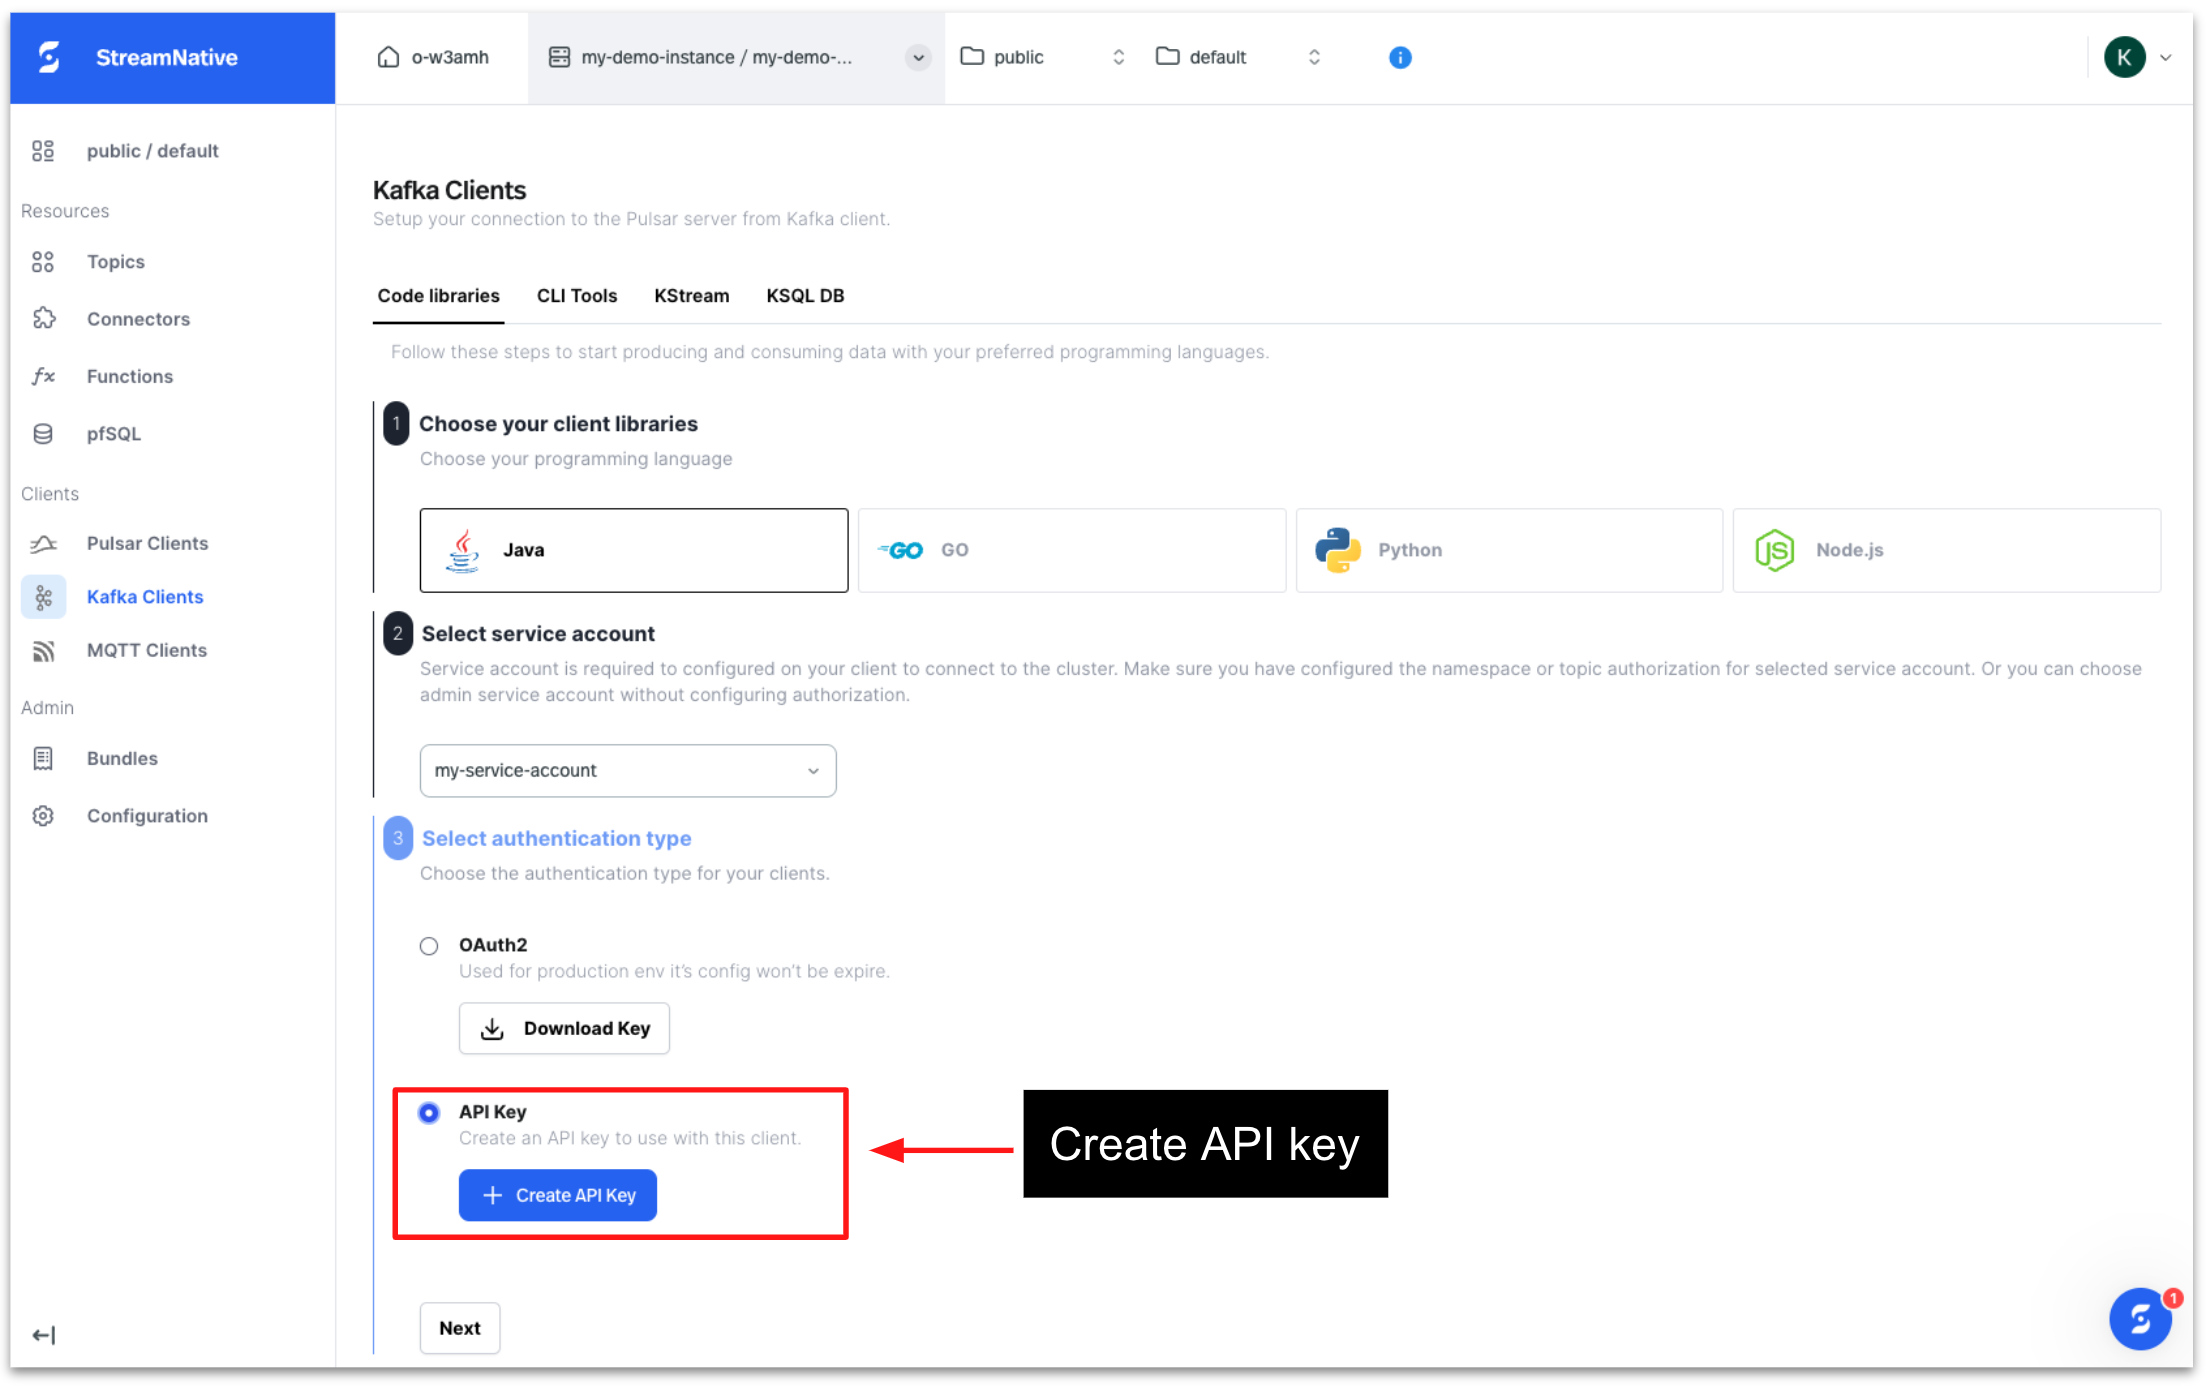Select the API Key radio button
Viewport: 2206px width, 1386px height.
click(x=429, y=1112)
